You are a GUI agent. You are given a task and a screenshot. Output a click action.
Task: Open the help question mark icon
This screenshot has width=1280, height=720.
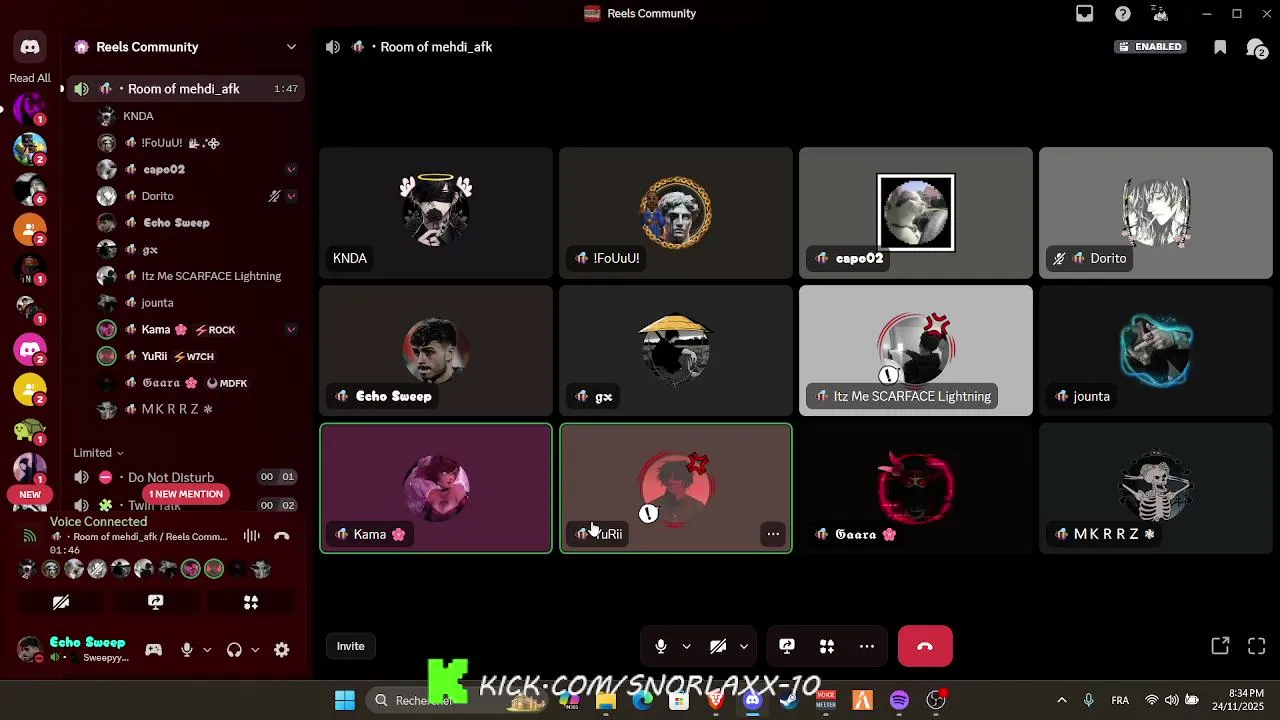[x=1123, y=14]
